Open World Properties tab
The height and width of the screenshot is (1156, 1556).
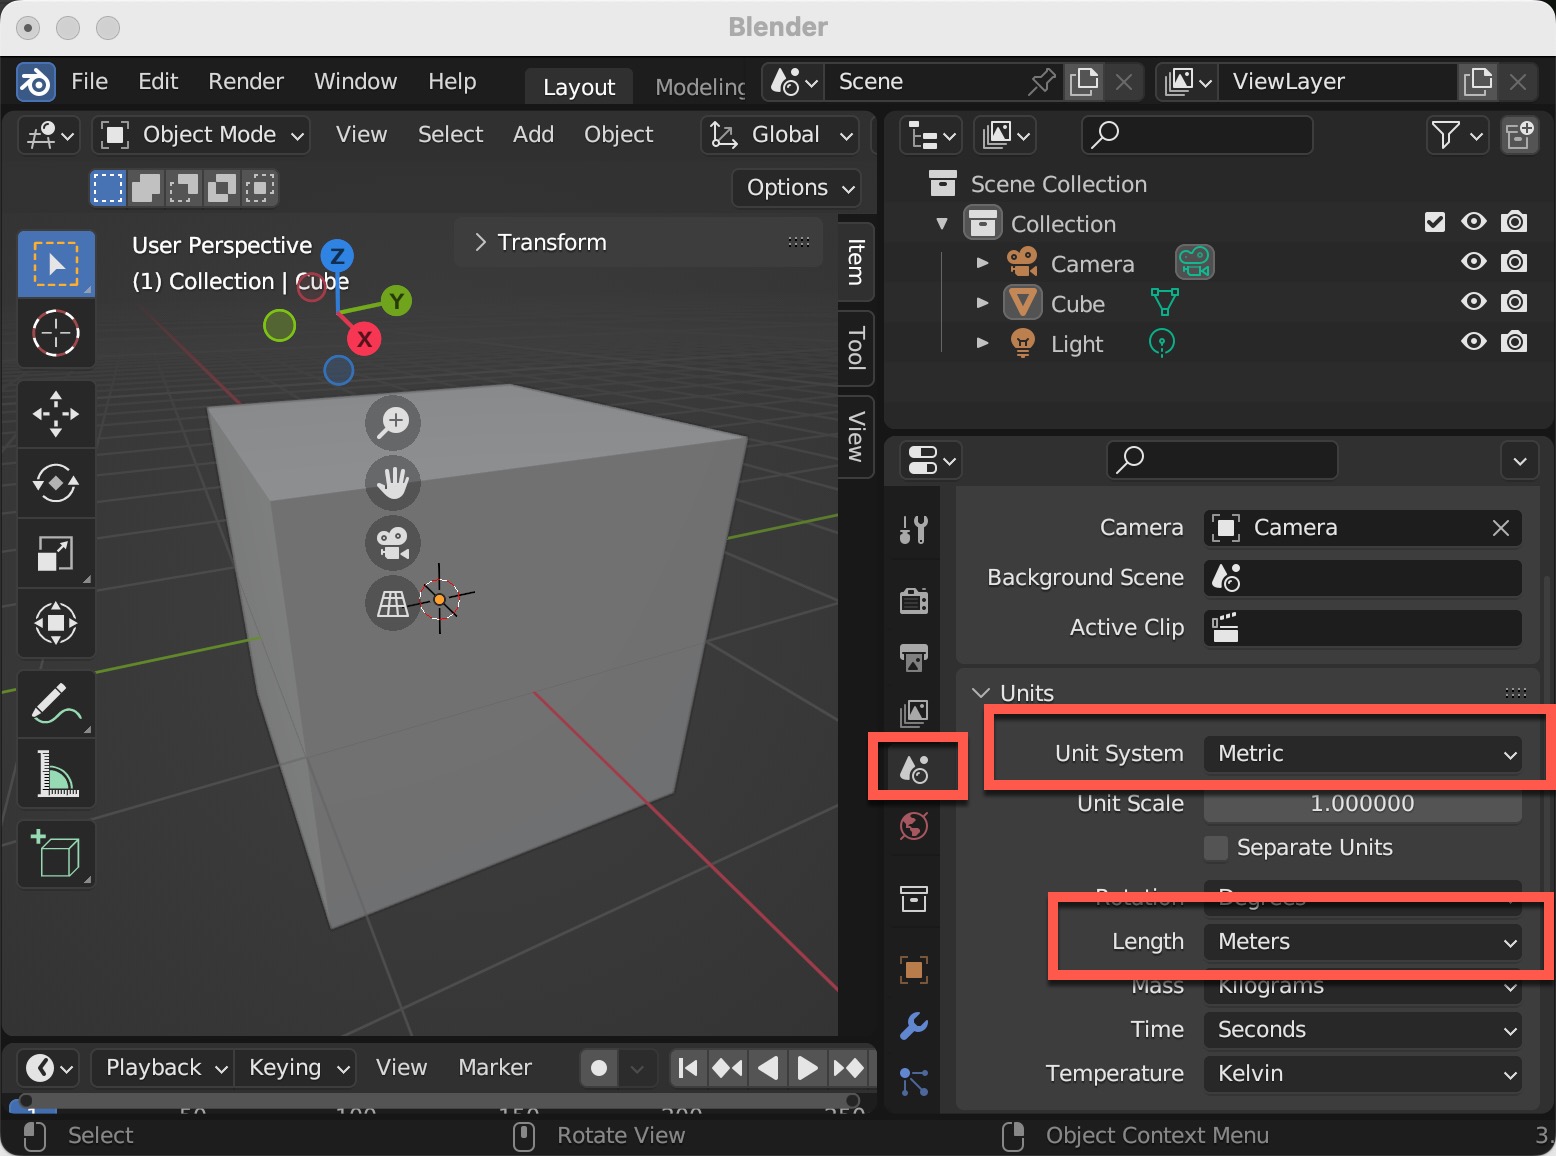(x=912, y=827)
